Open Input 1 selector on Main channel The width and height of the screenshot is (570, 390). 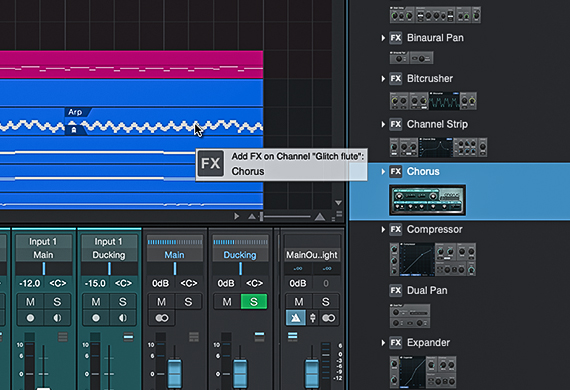43,242
